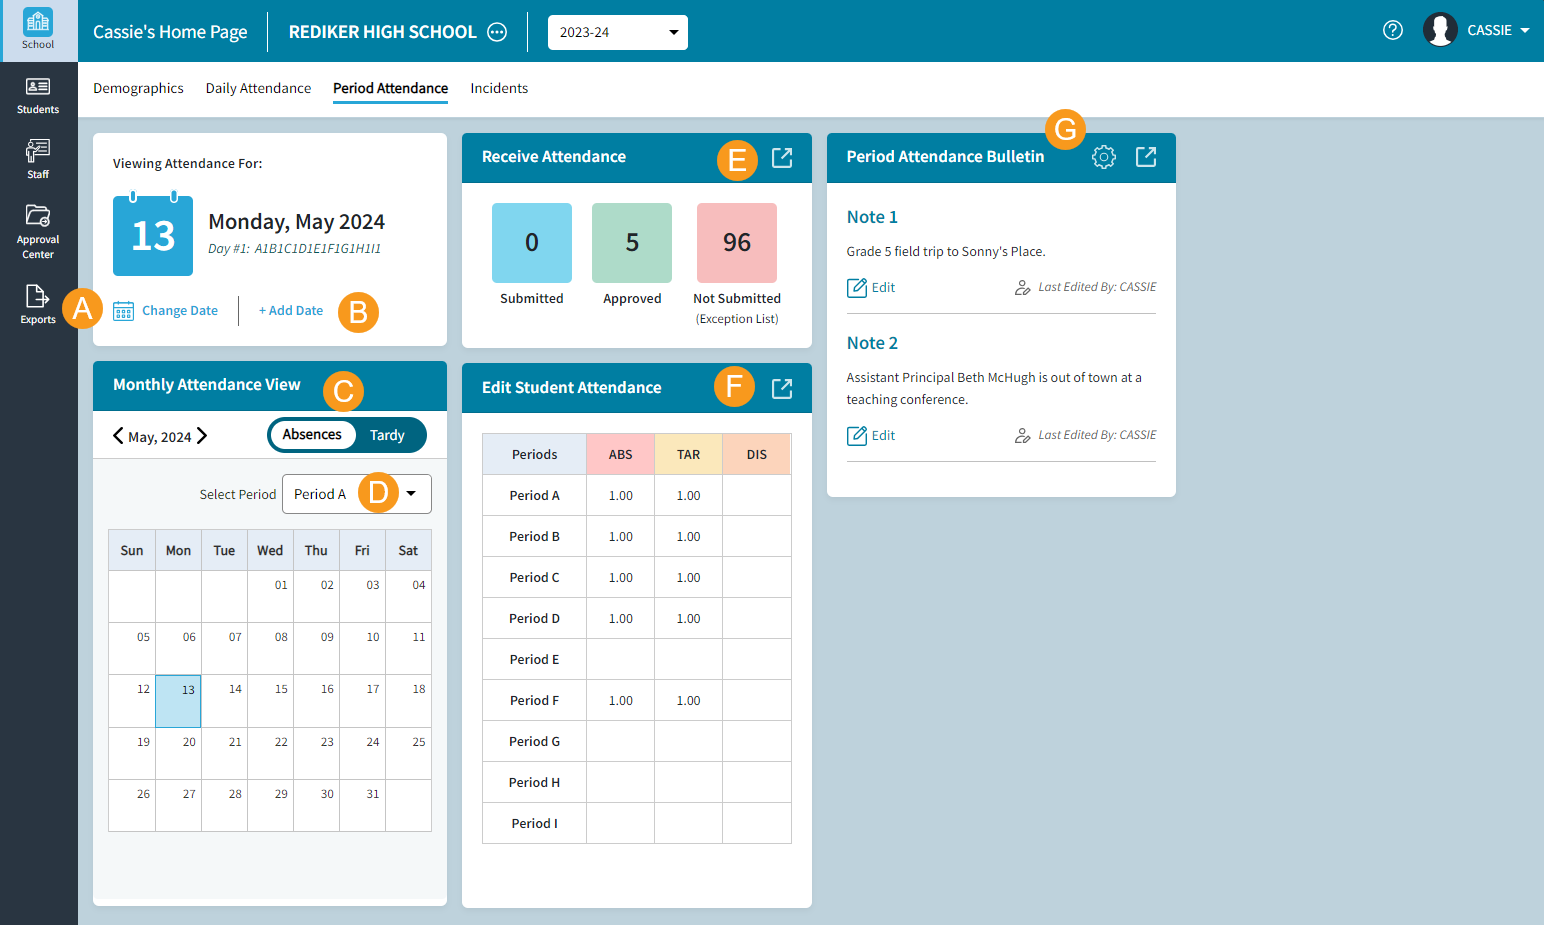Click the ellipsis beside REDIKER HIGH SCHOOL

tap(497, 31)
